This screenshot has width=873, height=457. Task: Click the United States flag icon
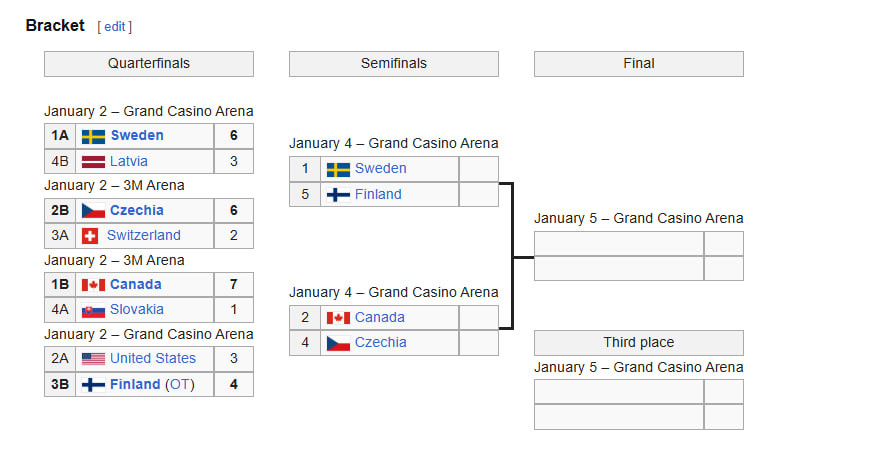pyautogui.click(x=93, y=359)
